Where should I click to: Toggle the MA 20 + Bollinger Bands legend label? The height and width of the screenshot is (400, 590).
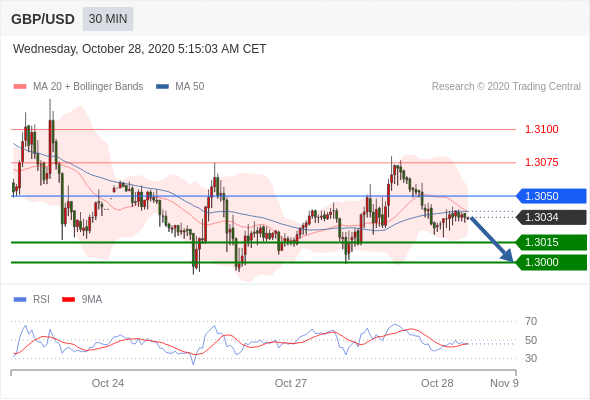(88, 87)
